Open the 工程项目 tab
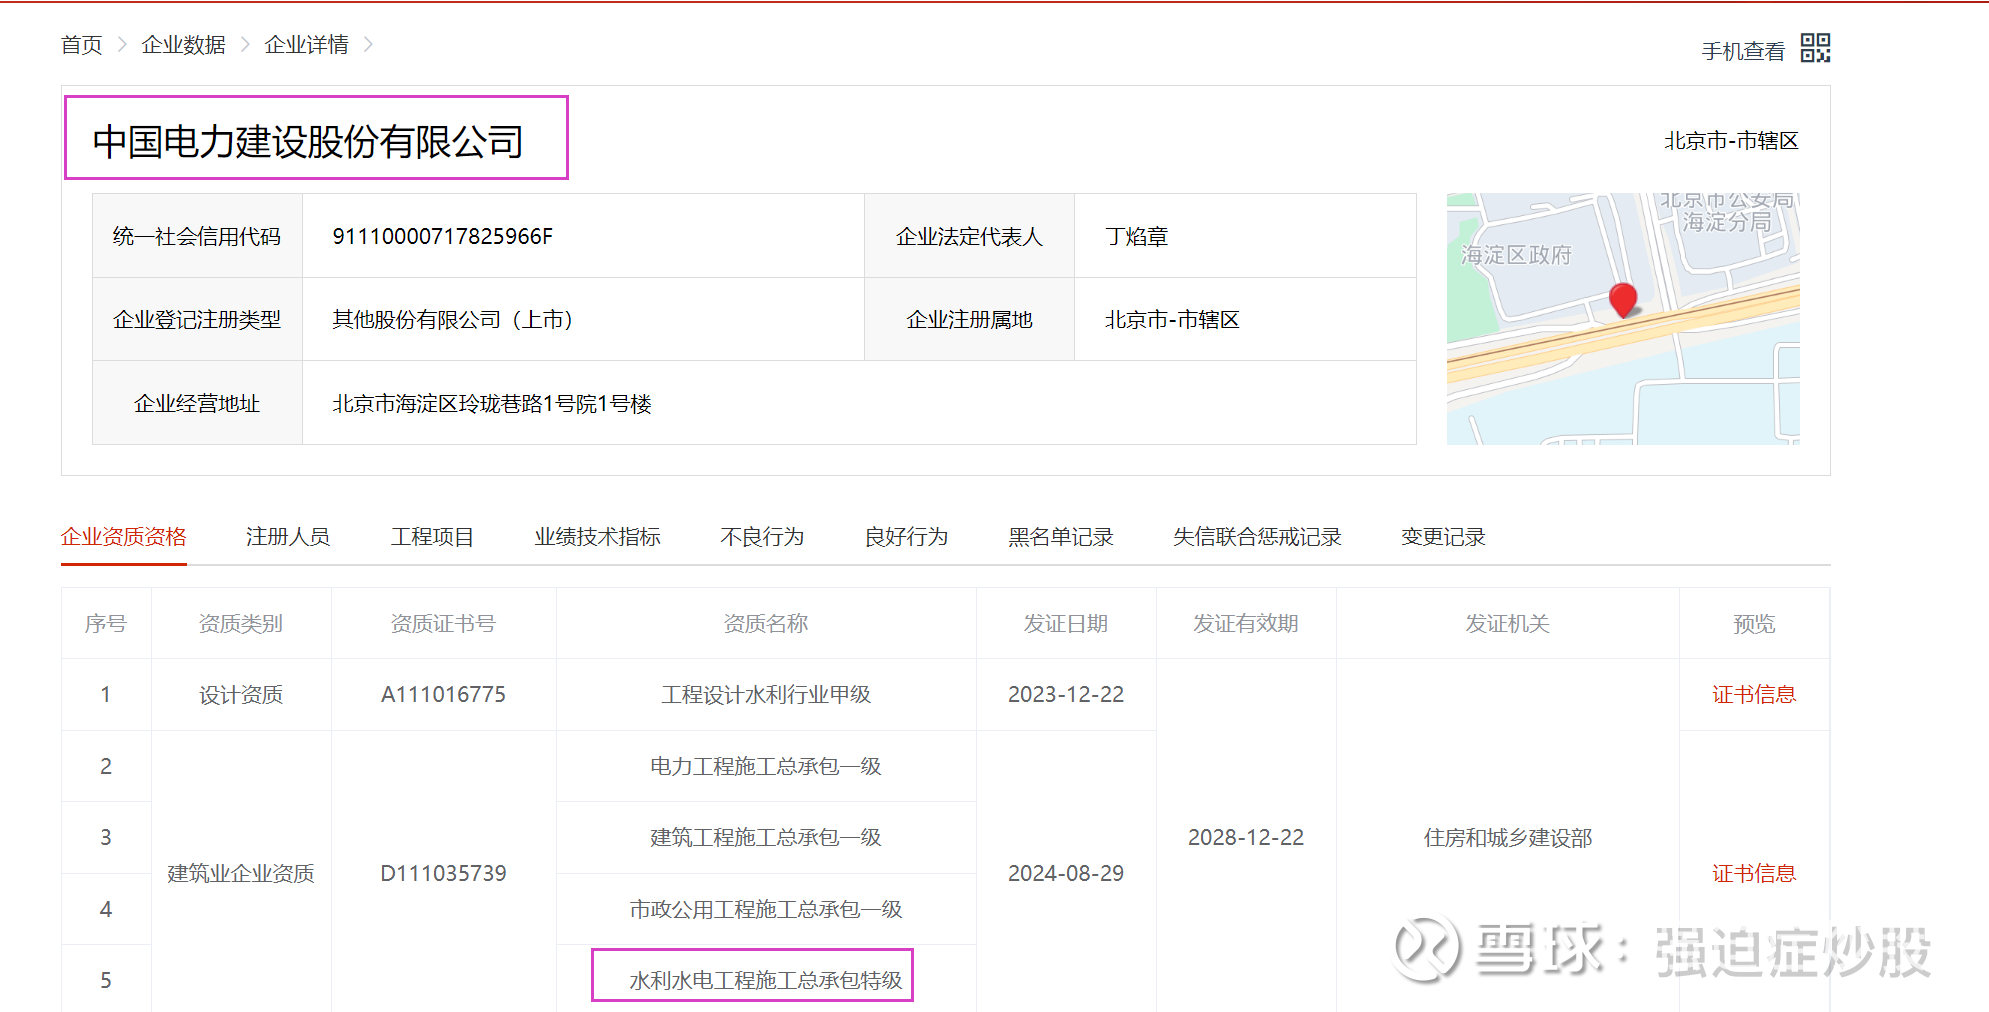Image resolution: width=1989 pixels, height=1012 pixels. point(432,537)
